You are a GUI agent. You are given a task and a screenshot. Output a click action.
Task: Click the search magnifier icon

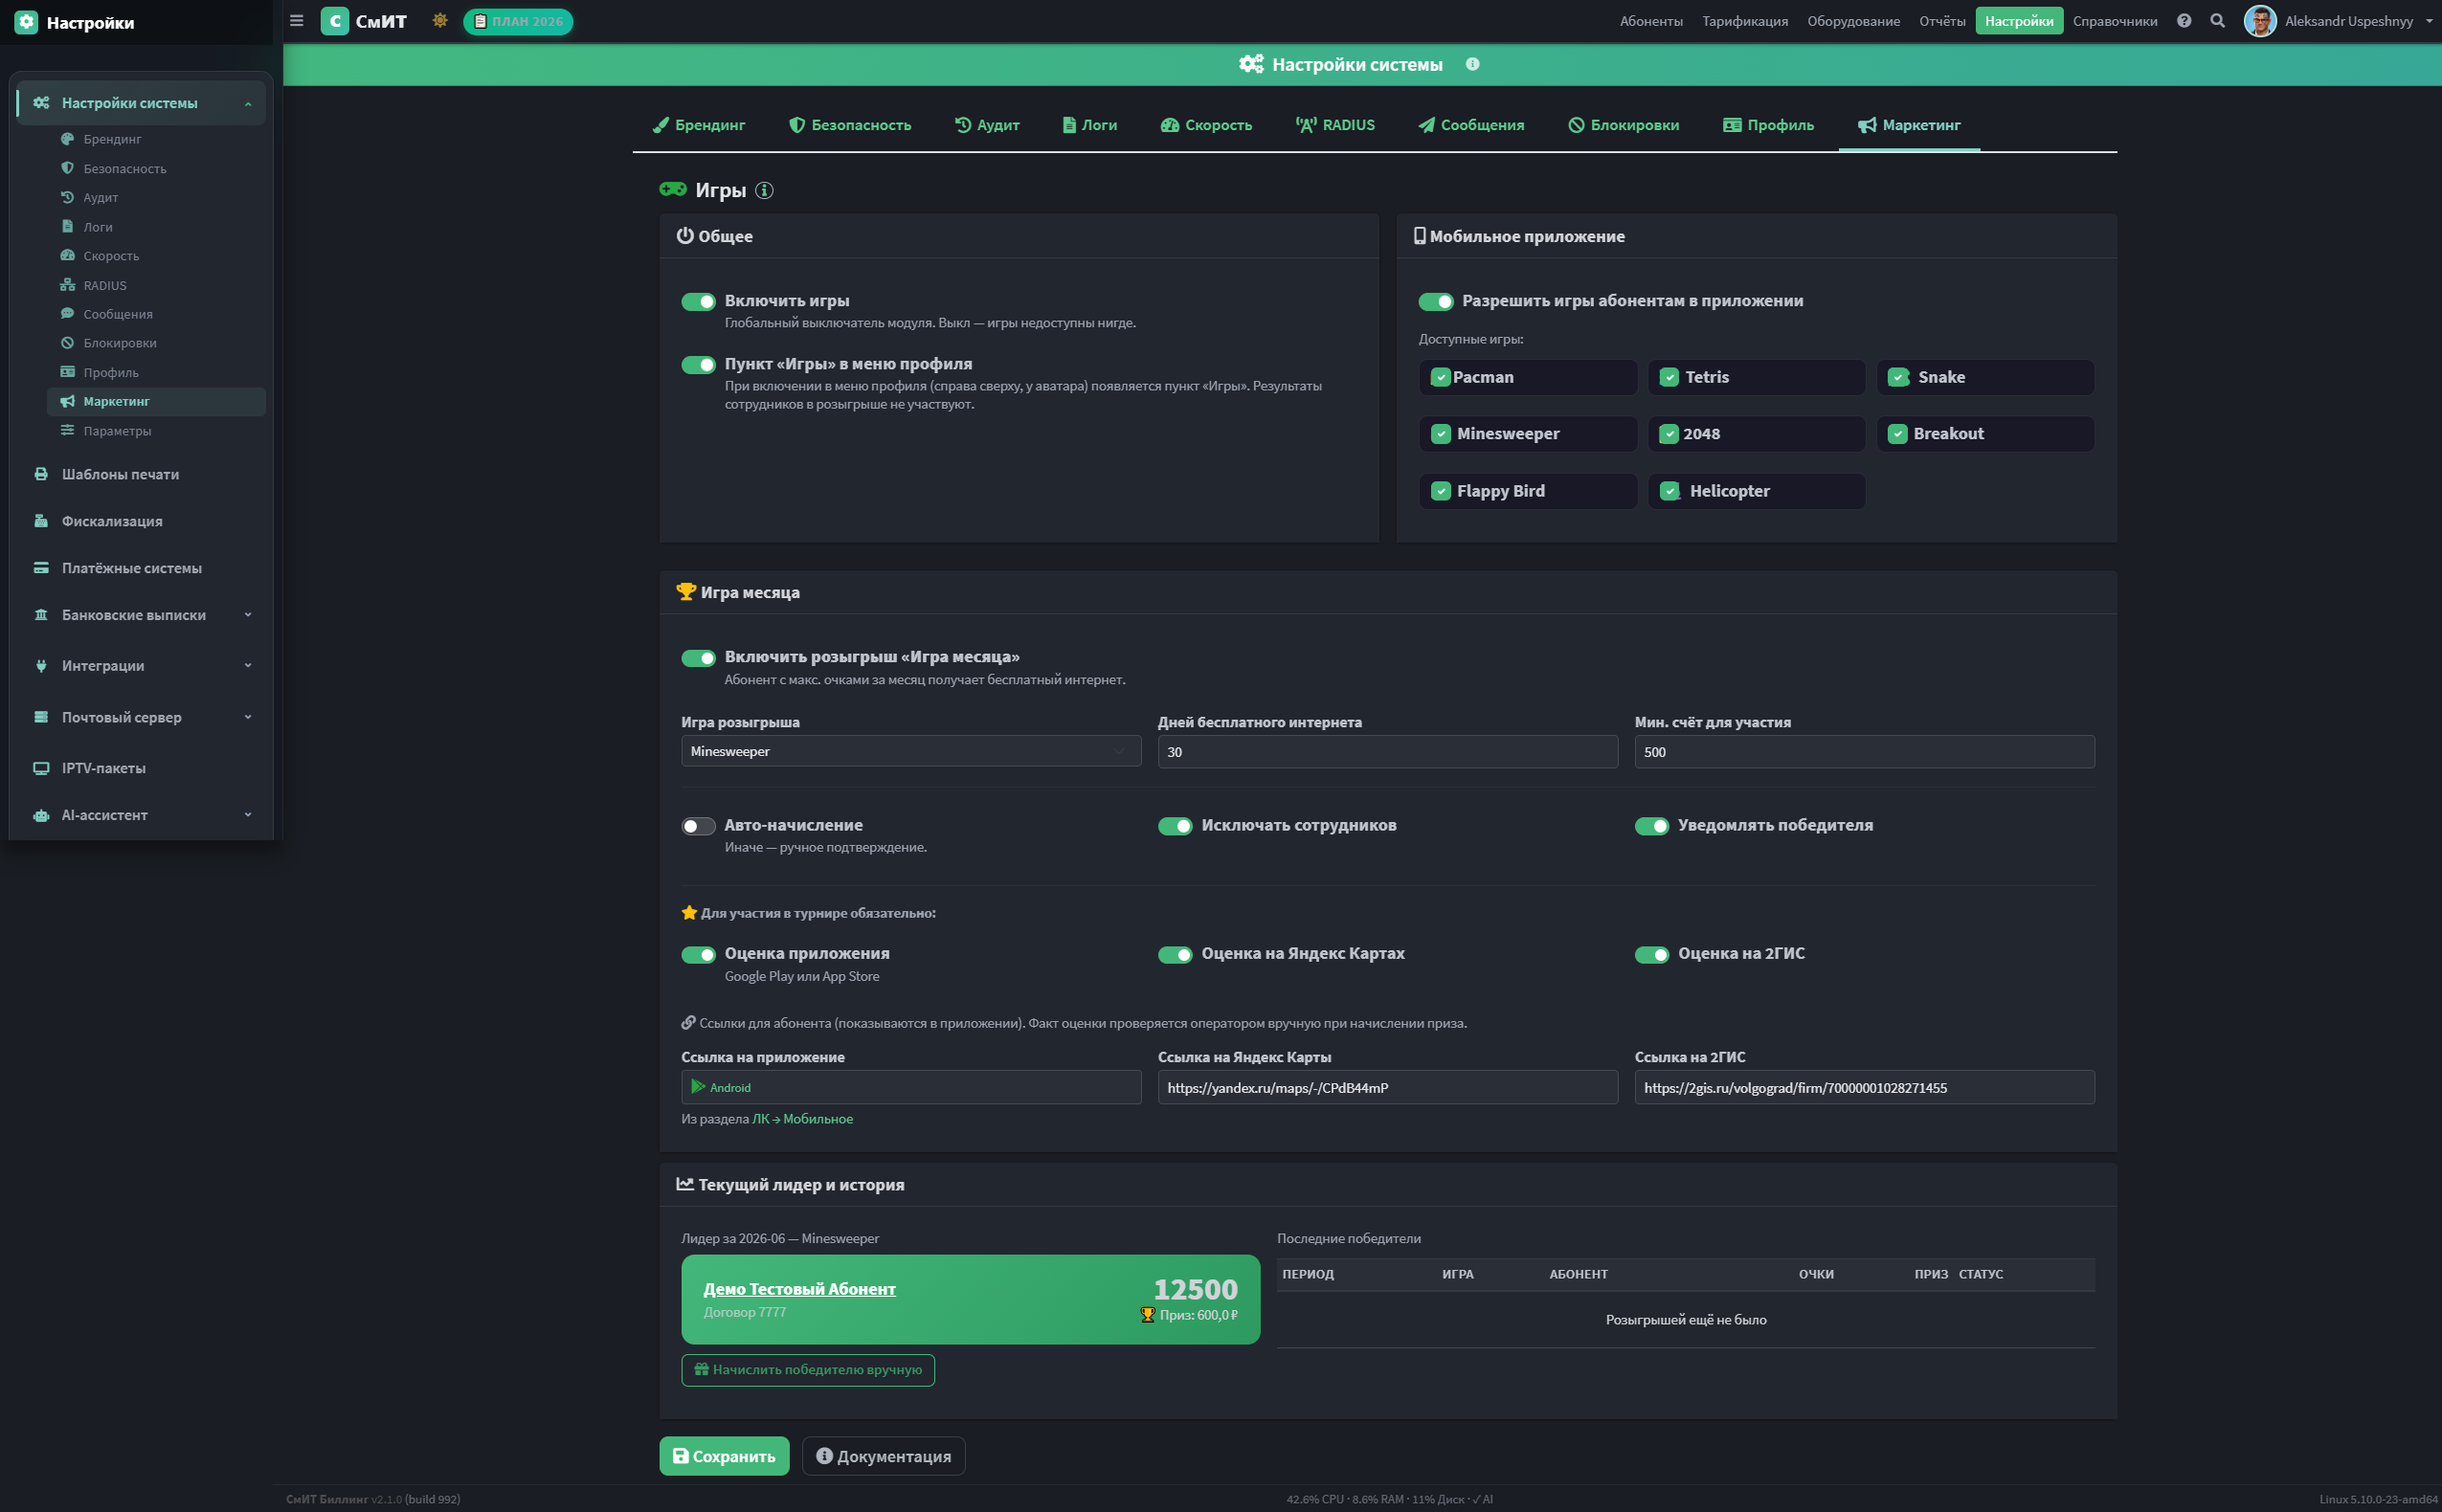pyautogui.click(x=2218, y=21)
